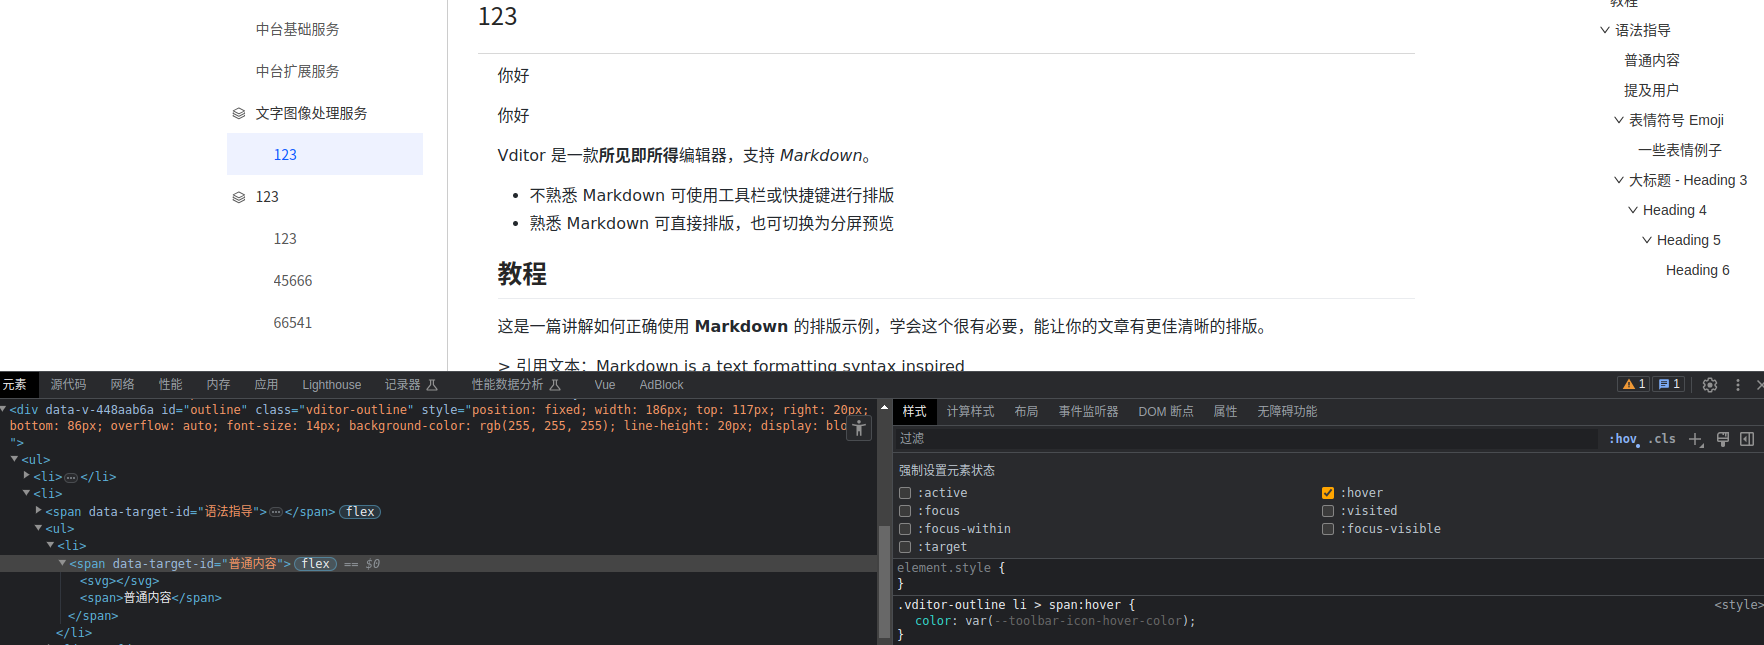Open 应用 DevTools tab
The width and height of the screenshot is (1764, 645).
266,385
